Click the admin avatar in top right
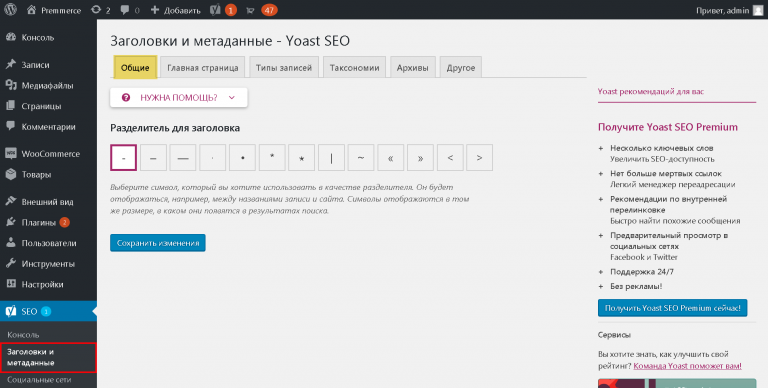This screenshot has width=768, height=388. [x=757, y=10]
